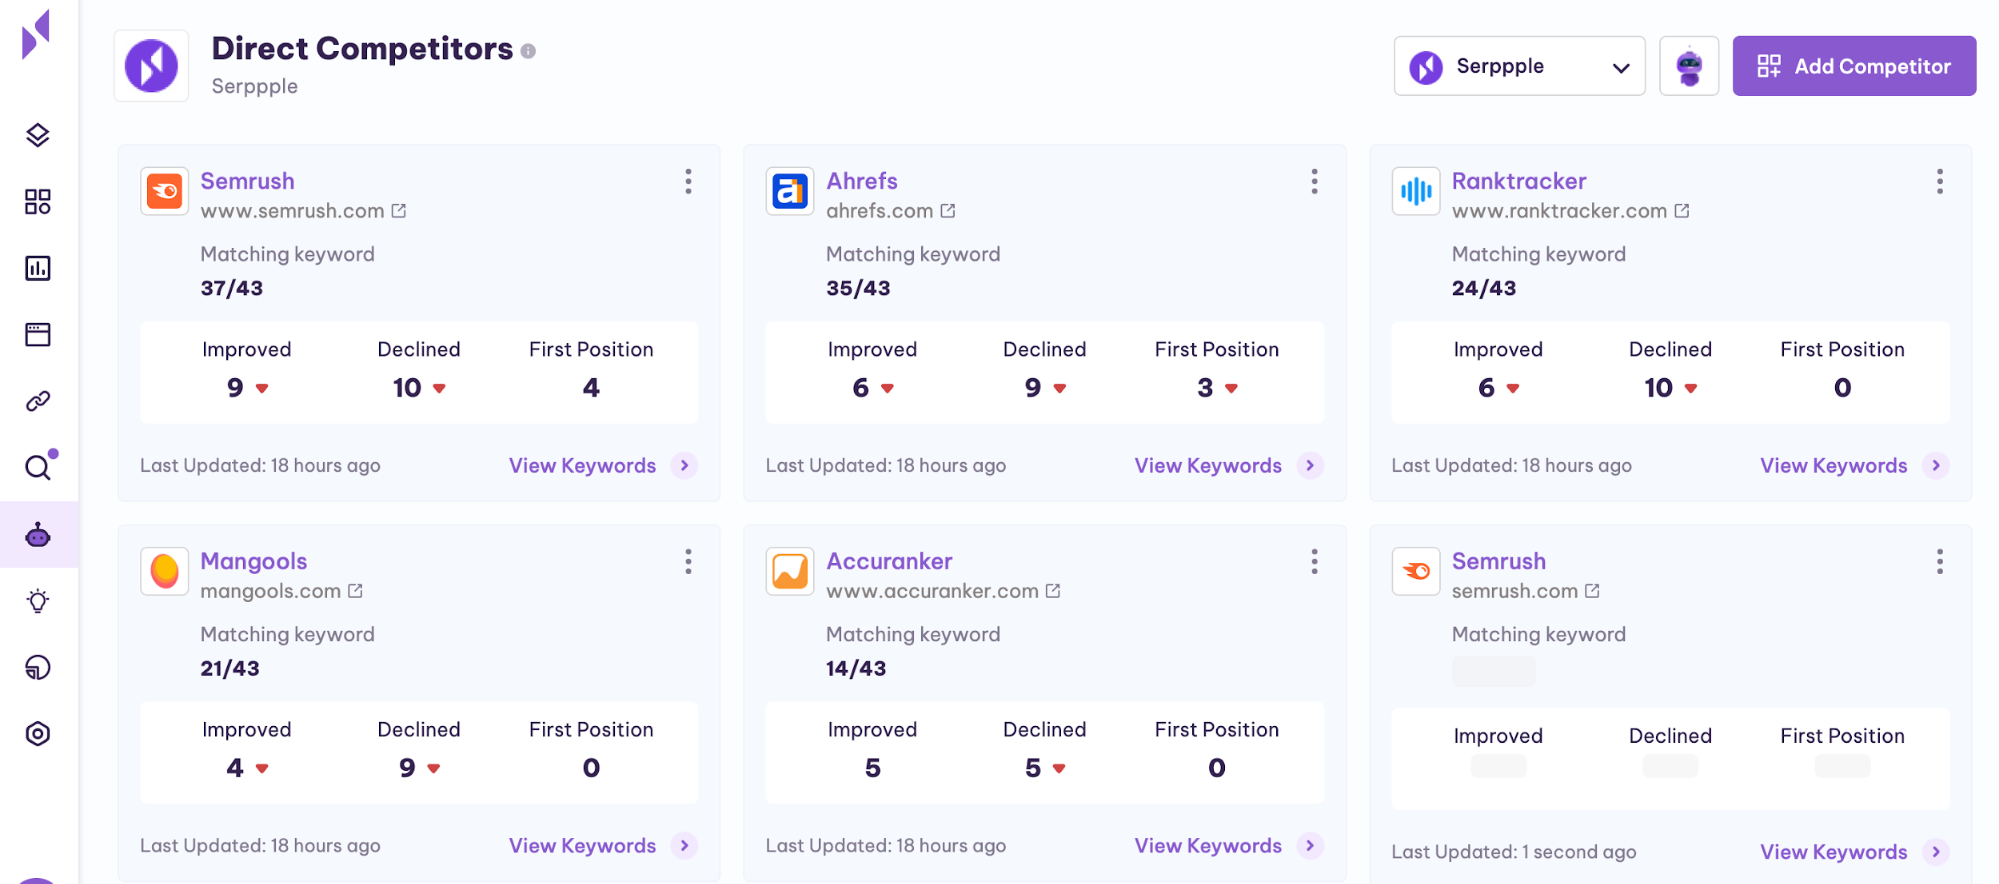Screen dimensions: 1999x884
Task: Select the competitors robot sidebar icon
Action: 38,535
